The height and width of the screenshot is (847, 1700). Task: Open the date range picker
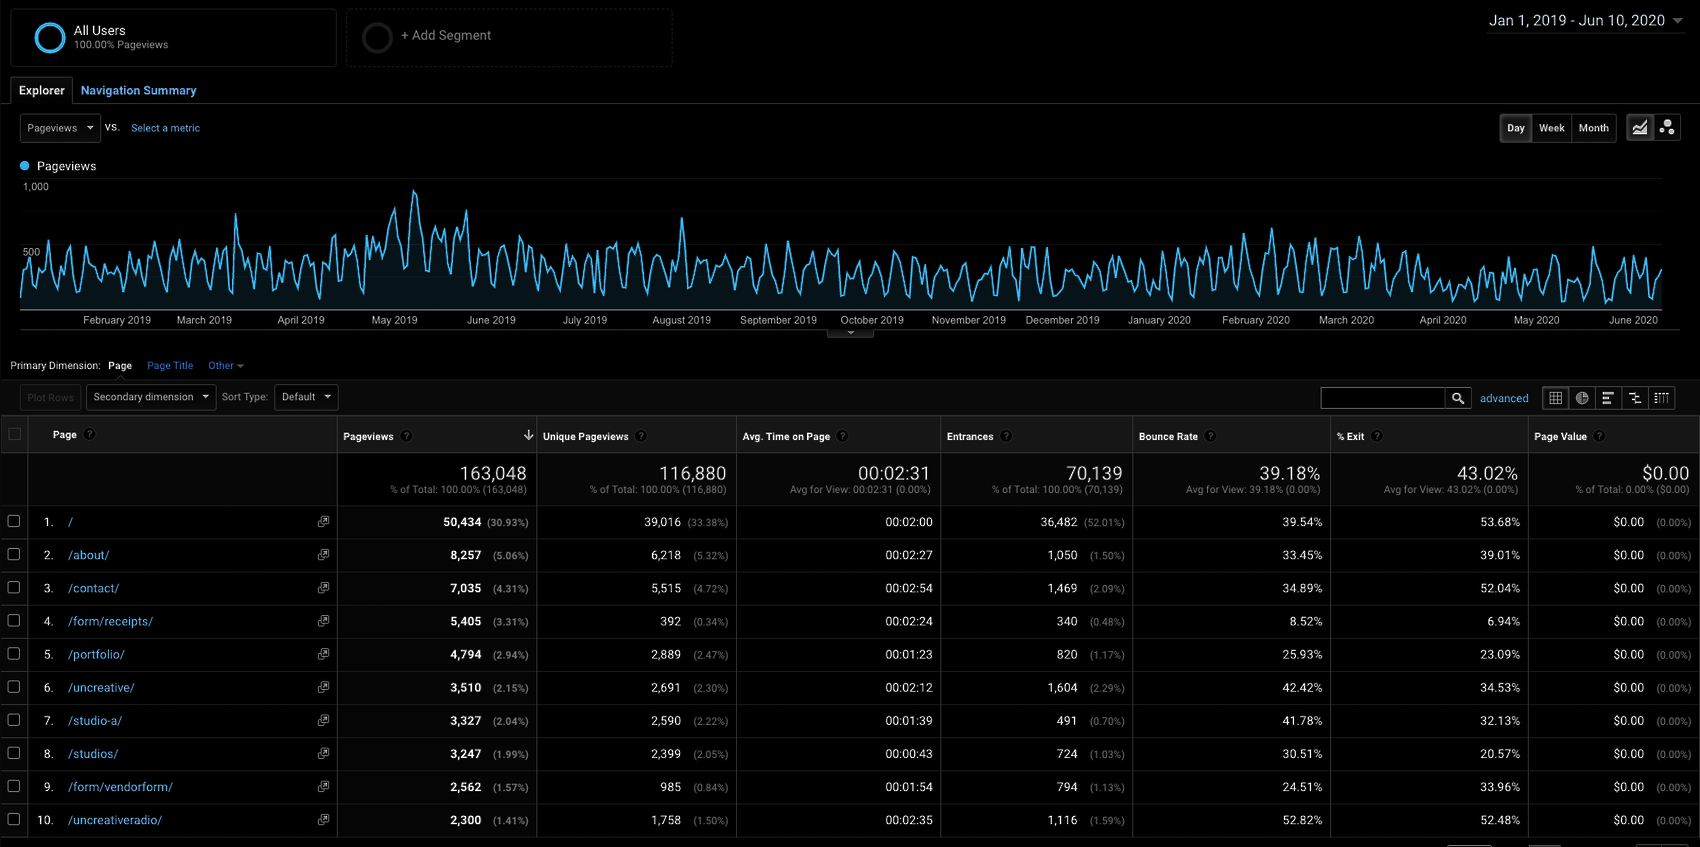click(x=1586, y=20)
